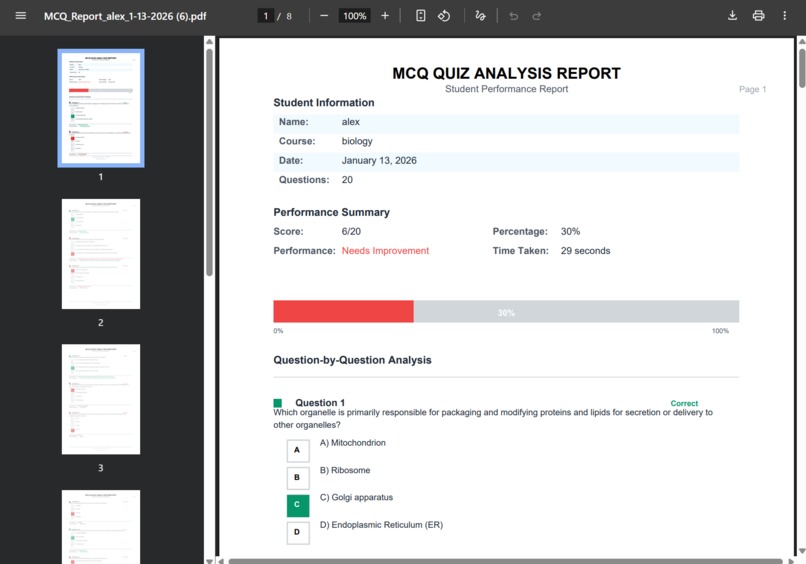
Task: Print the document
Action: click(x=758, y=15)
